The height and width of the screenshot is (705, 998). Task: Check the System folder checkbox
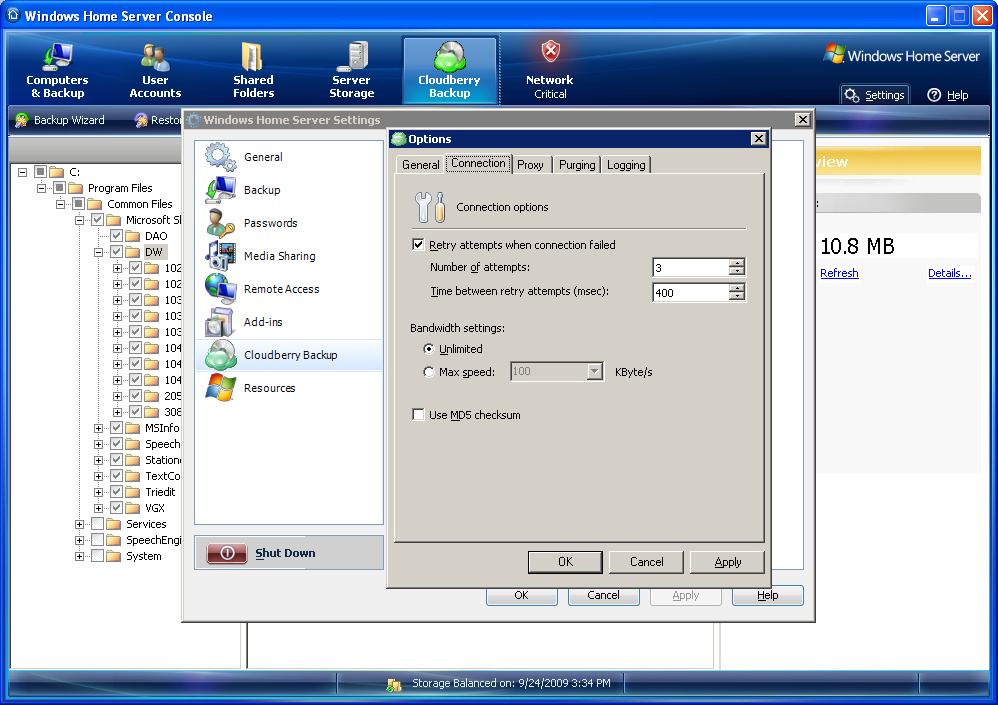(x=97, y=556)
